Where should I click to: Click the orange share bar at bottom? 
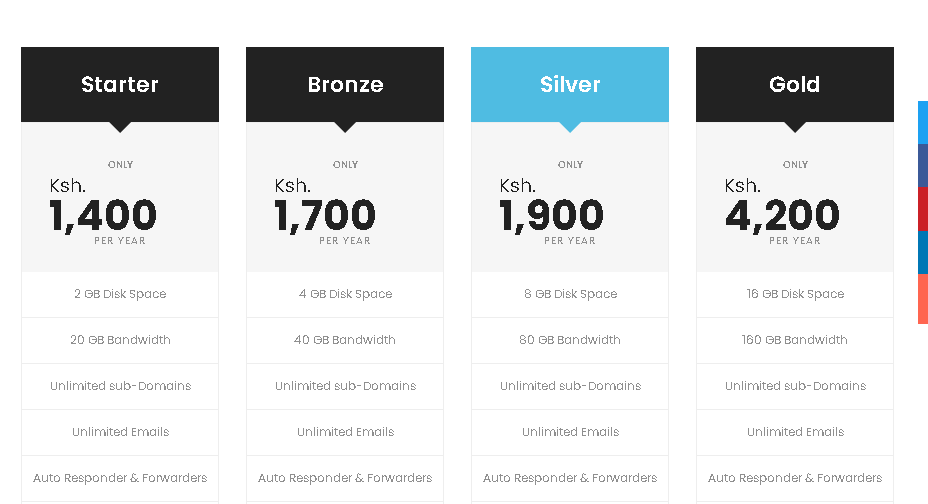tap(923, 298)
